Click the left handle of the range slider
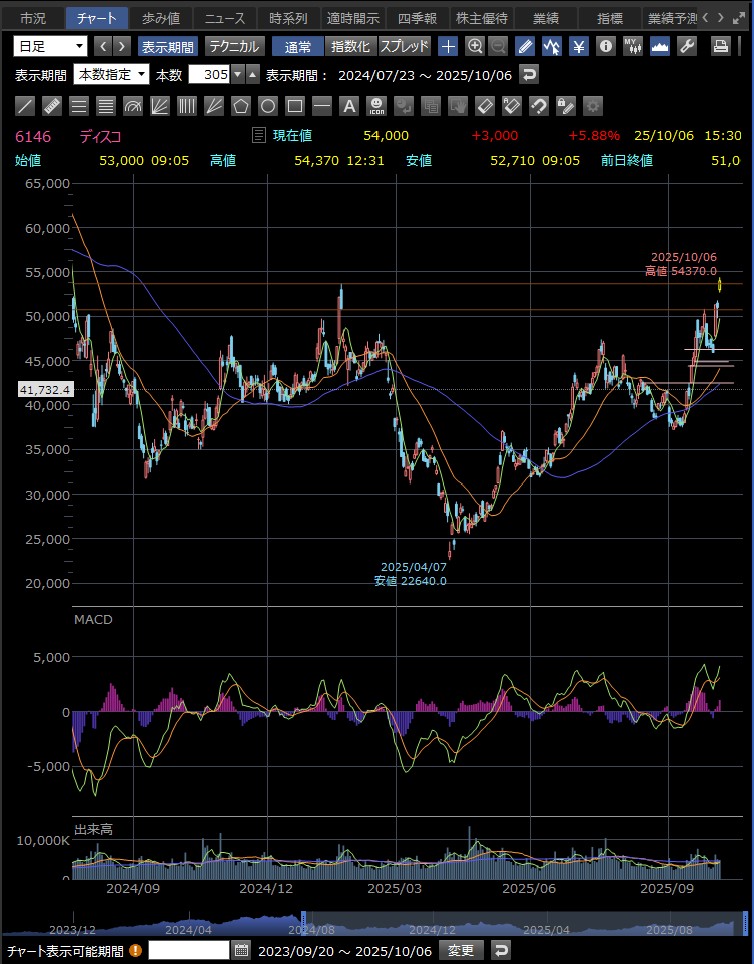This screenshot has width=754, height=964. coord(304,919)
